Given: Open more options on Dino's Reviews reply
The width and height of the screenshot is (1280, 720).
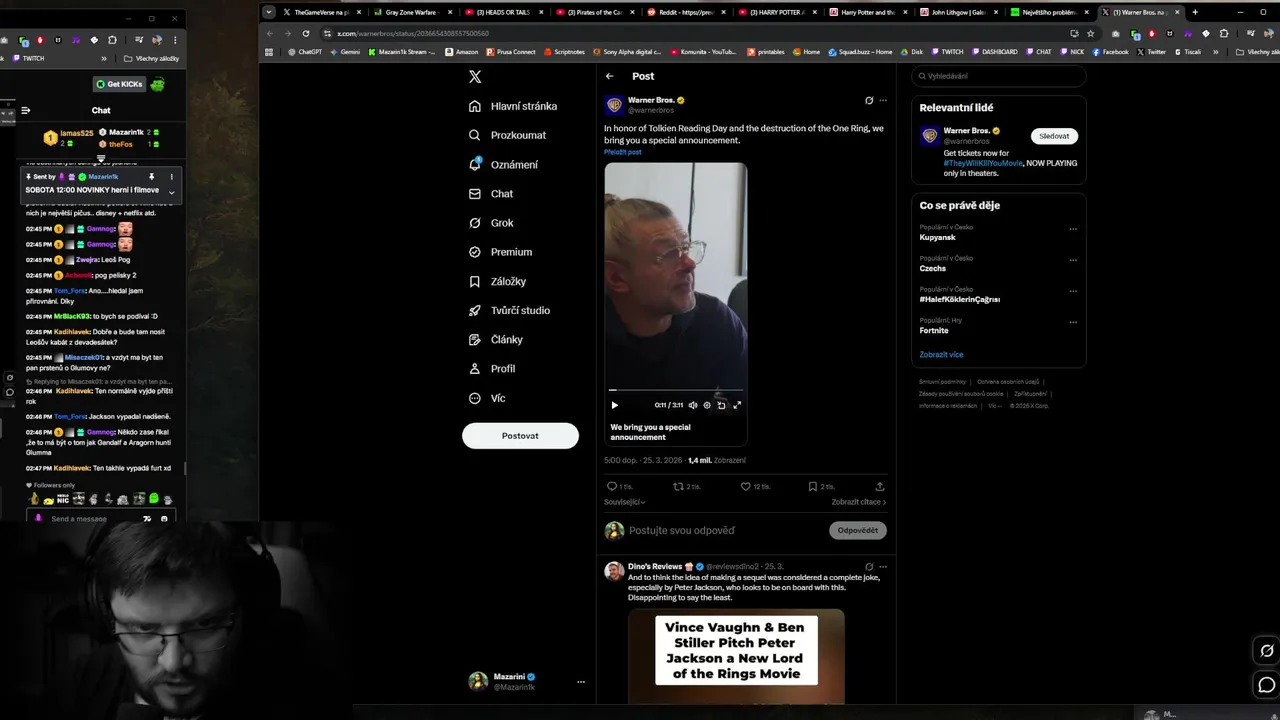Looking at the screenshot, I should coord(883,566).
